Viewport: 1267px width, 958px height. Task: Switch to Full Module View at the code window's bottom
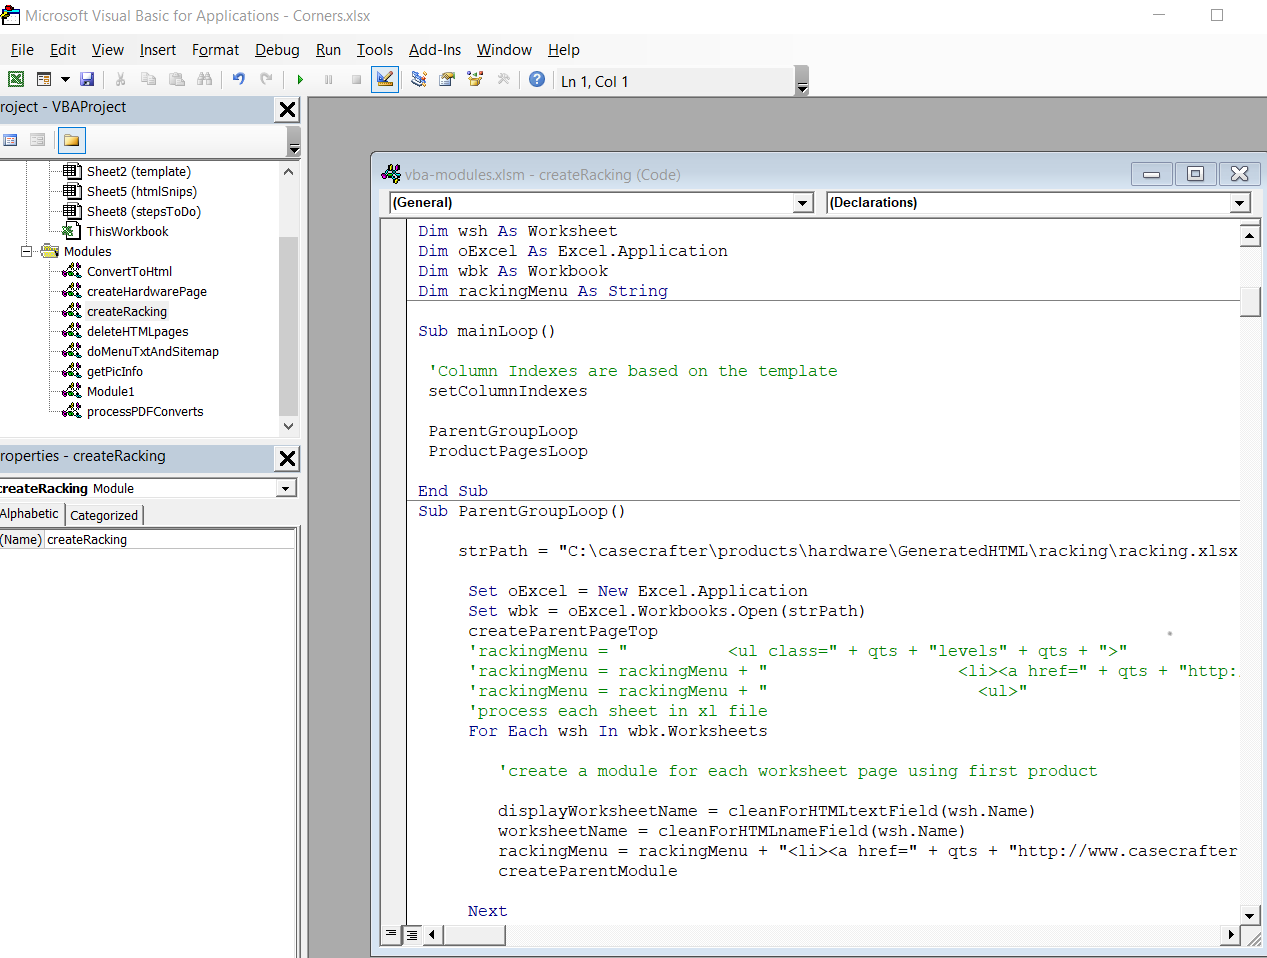(x=411, y=935)
